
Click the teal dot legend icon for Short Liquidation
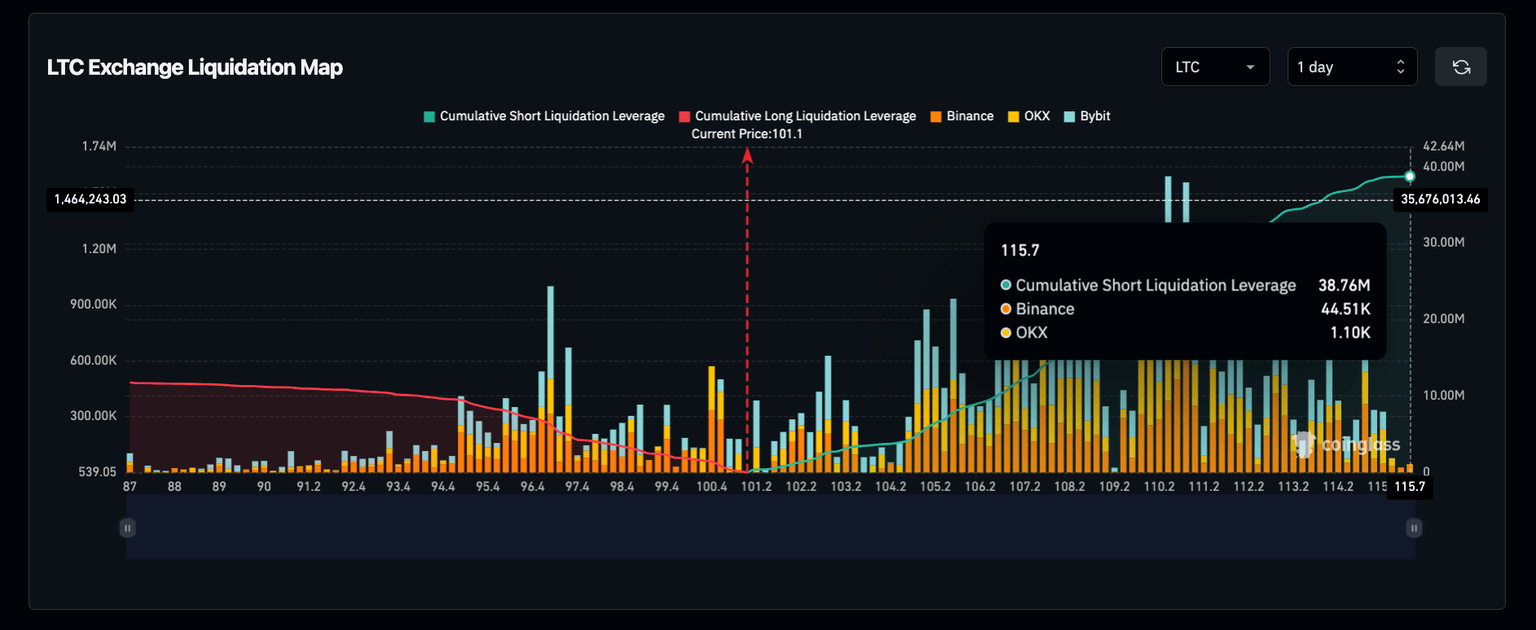(430, 116)
